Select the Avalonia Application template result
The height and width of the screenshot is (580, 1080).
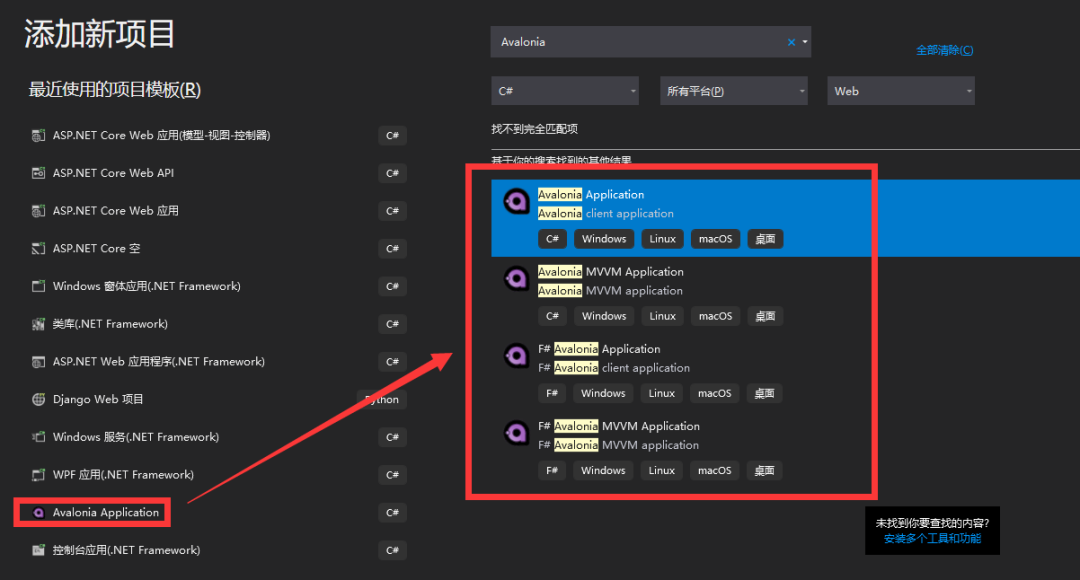click(785, 218)
